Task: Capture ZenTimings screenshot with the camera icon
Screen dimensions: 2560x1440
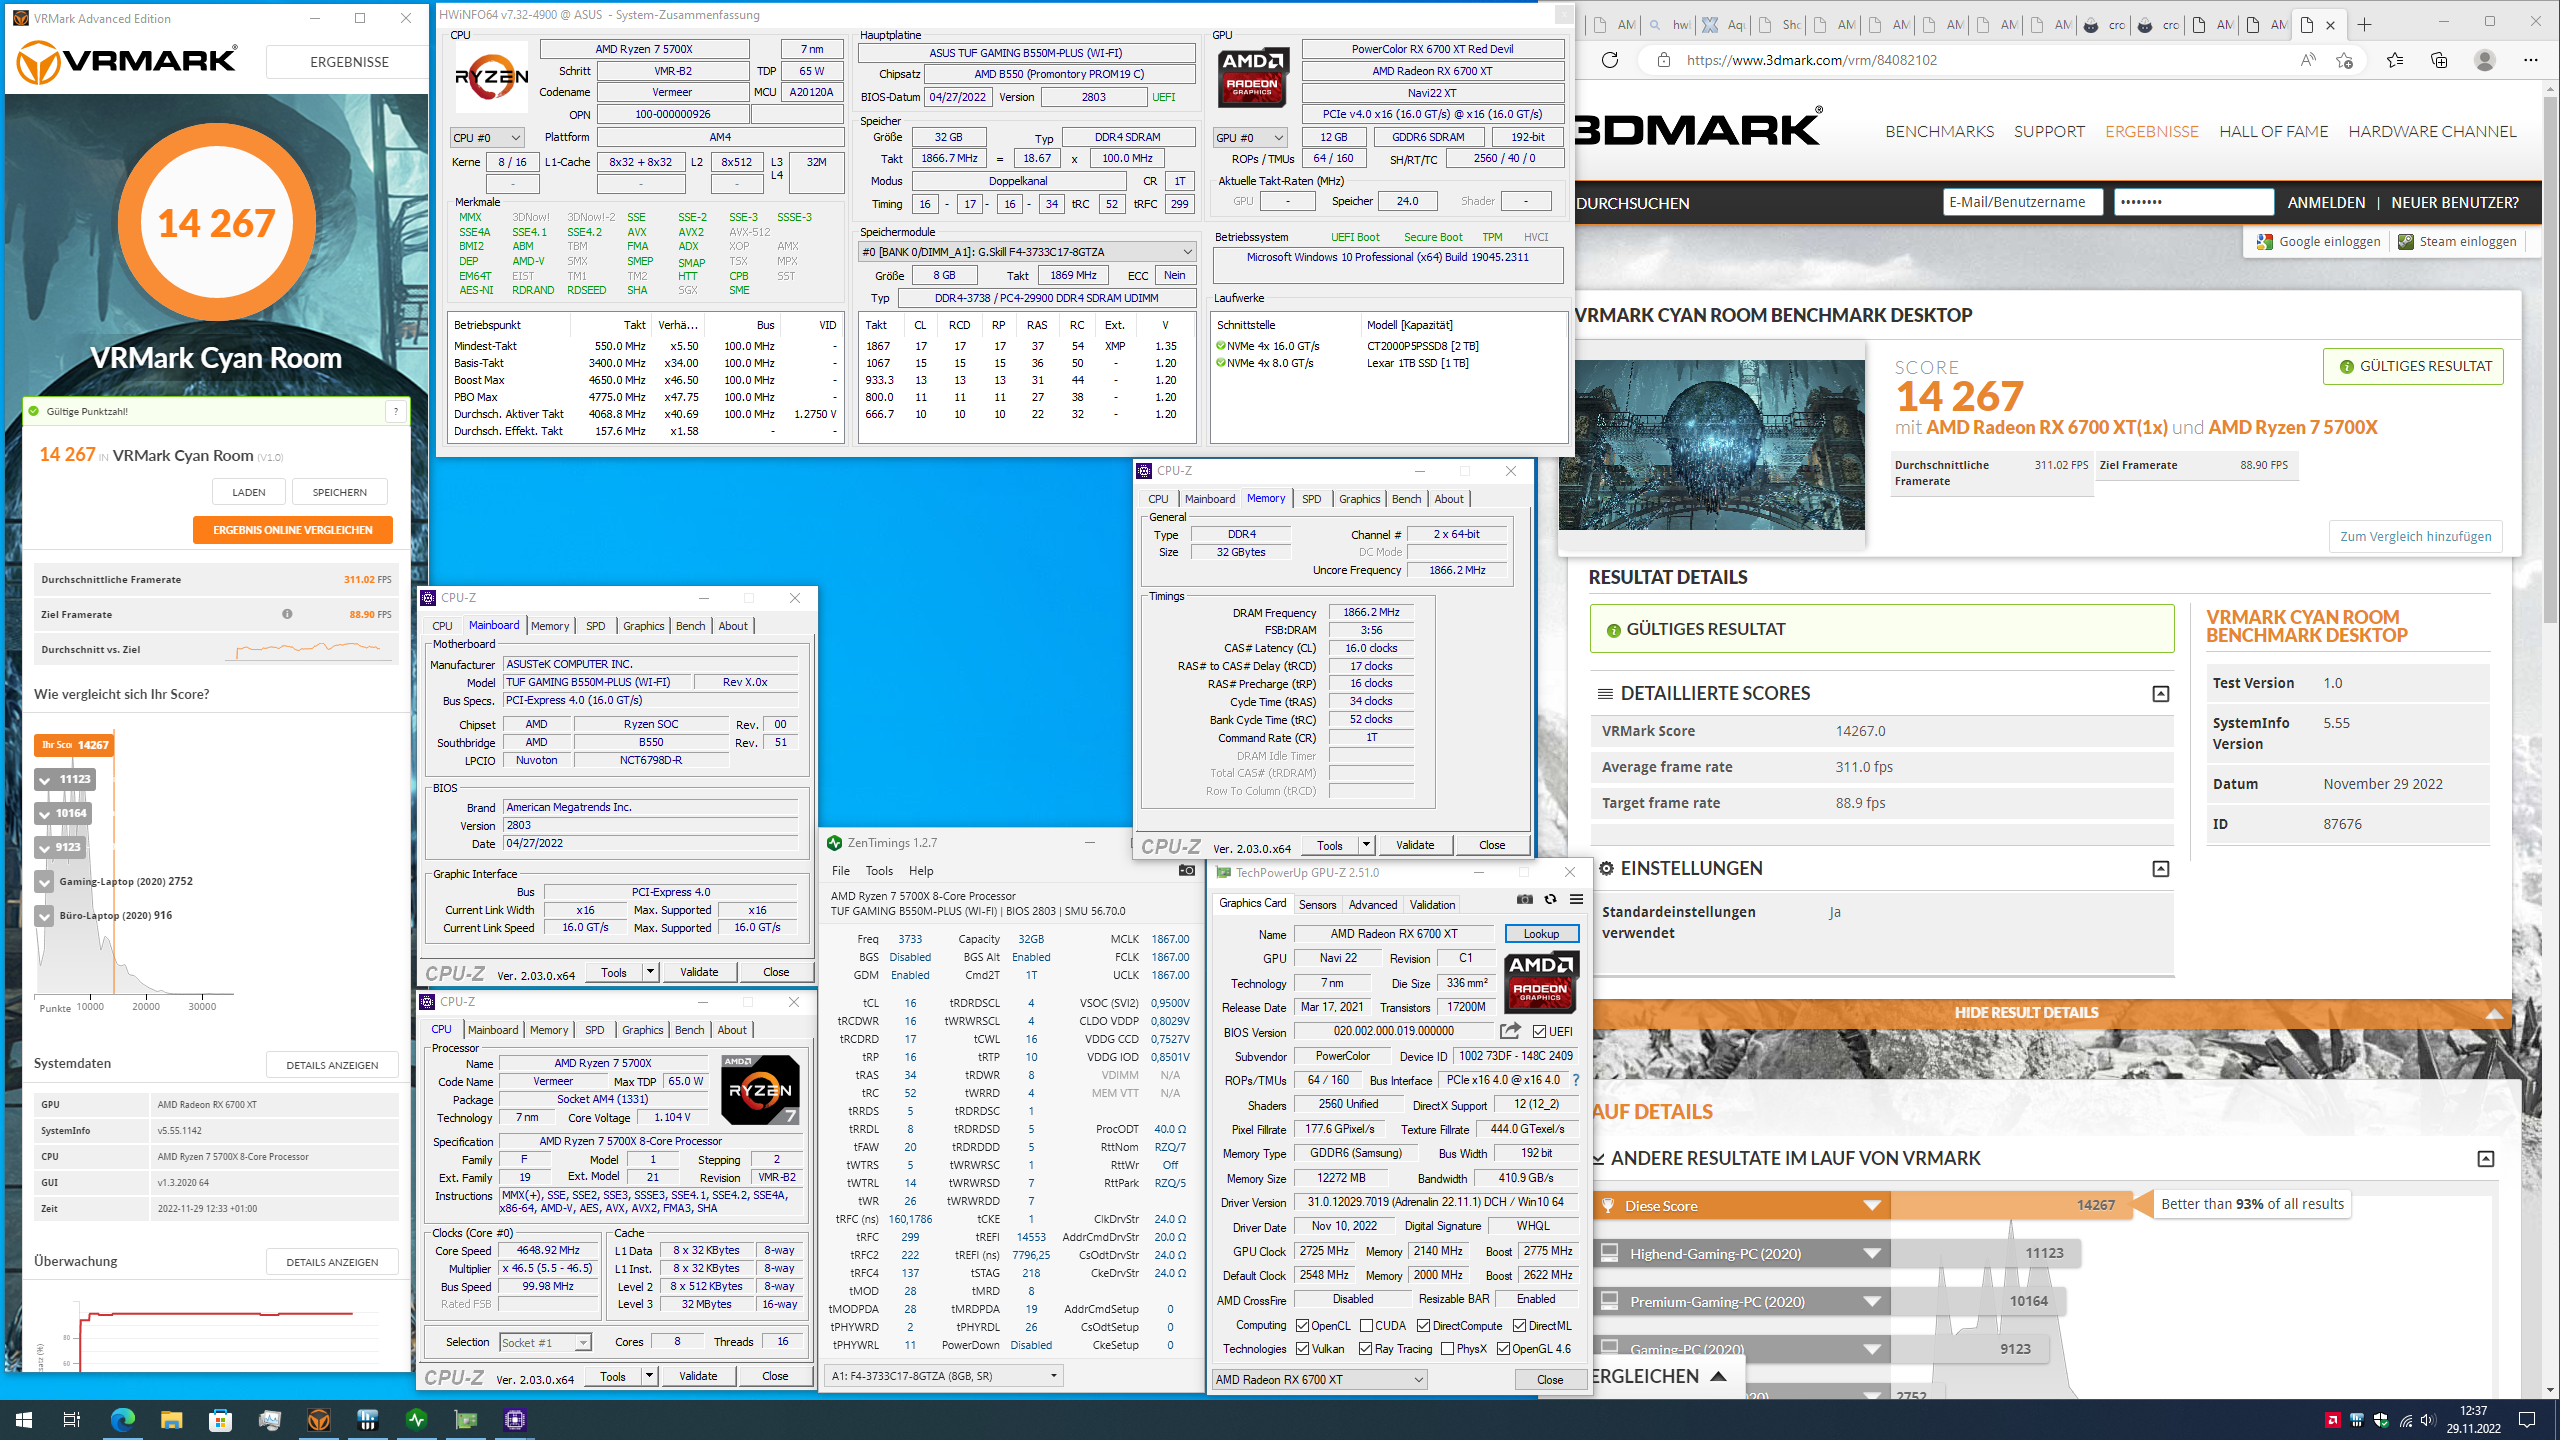Action: pos(1187,871)
